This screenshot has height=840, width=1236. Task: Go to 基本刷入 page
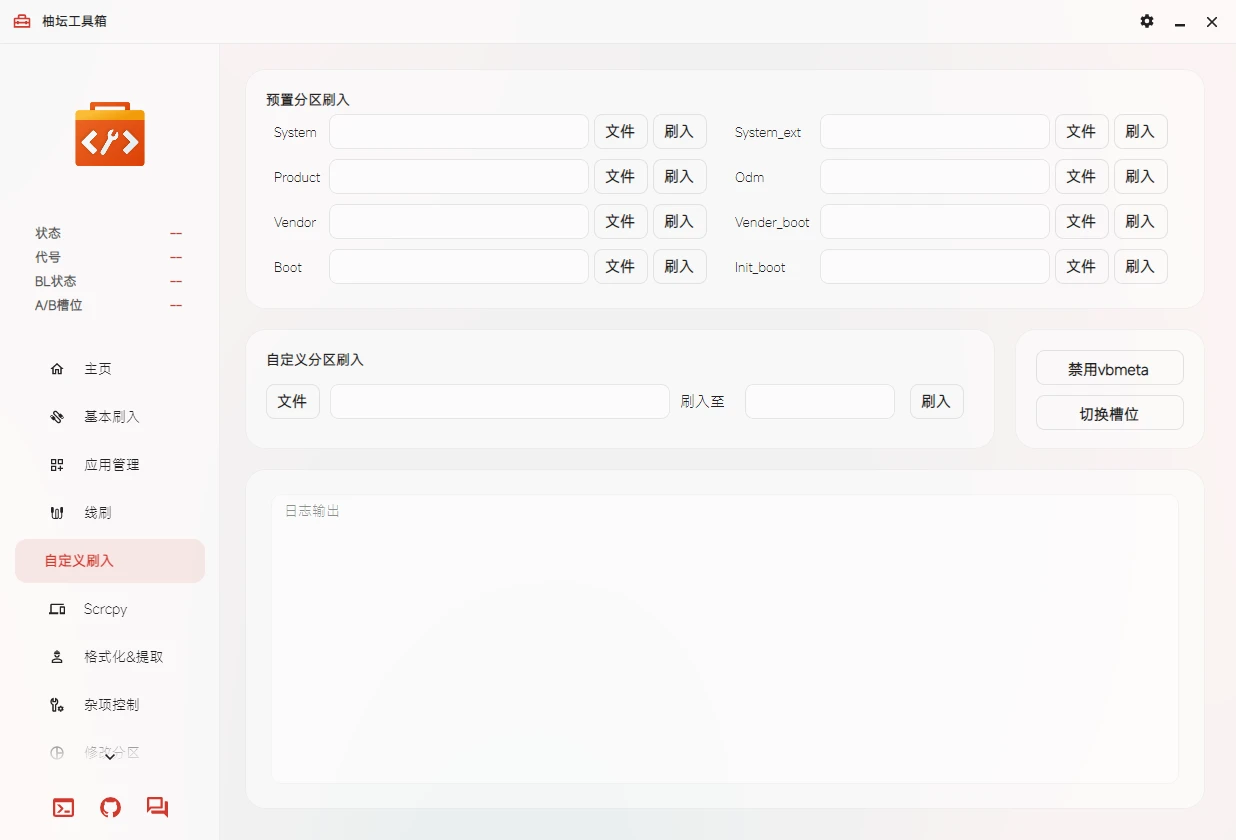point(110,417)
